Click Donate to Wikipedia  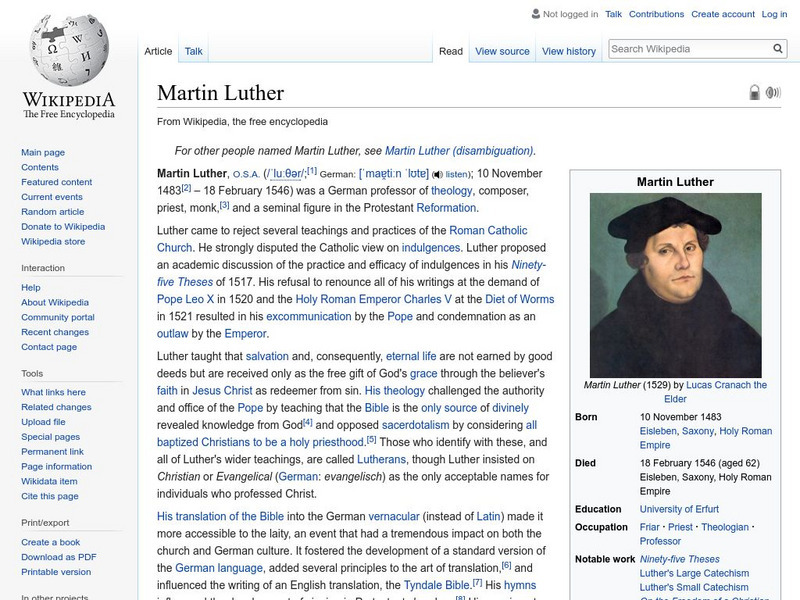click(63, 226)
